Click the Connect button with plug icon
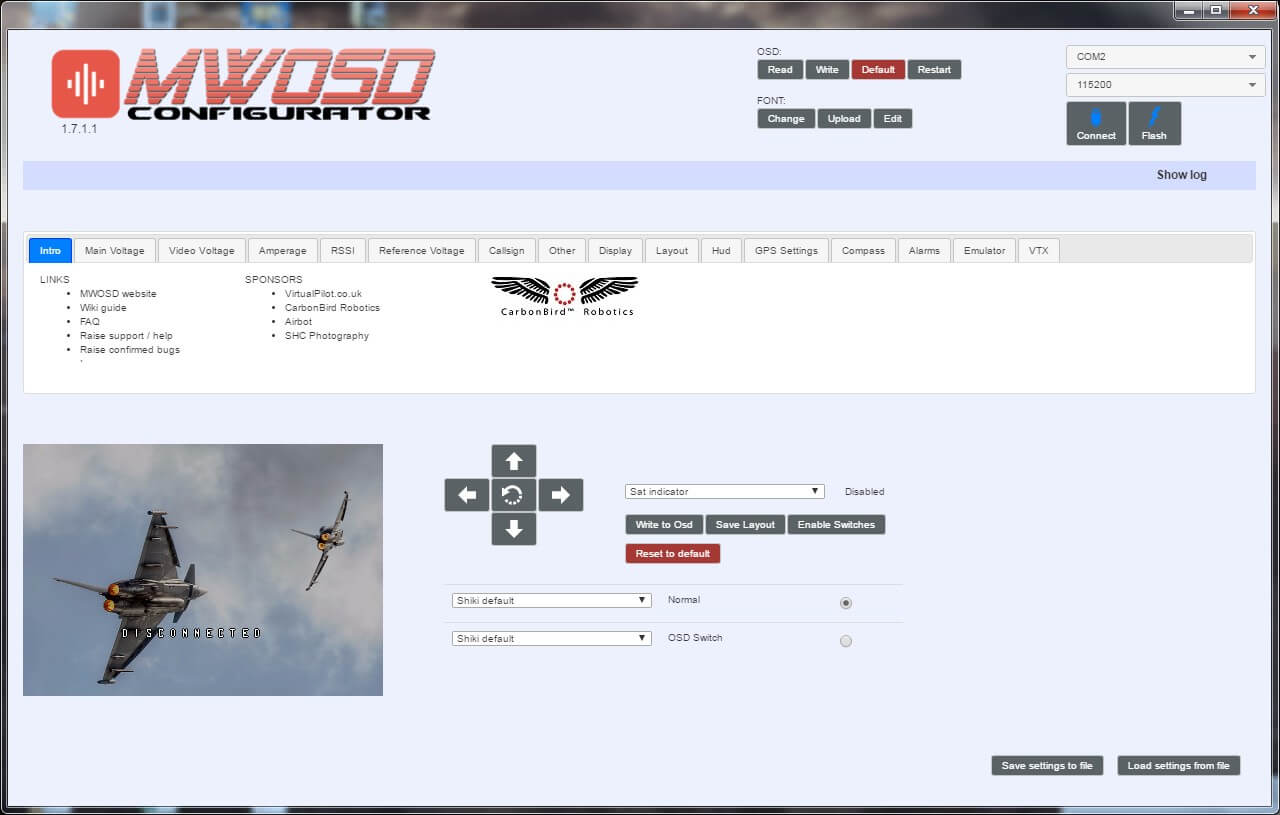 click(x=1096, y=123)
